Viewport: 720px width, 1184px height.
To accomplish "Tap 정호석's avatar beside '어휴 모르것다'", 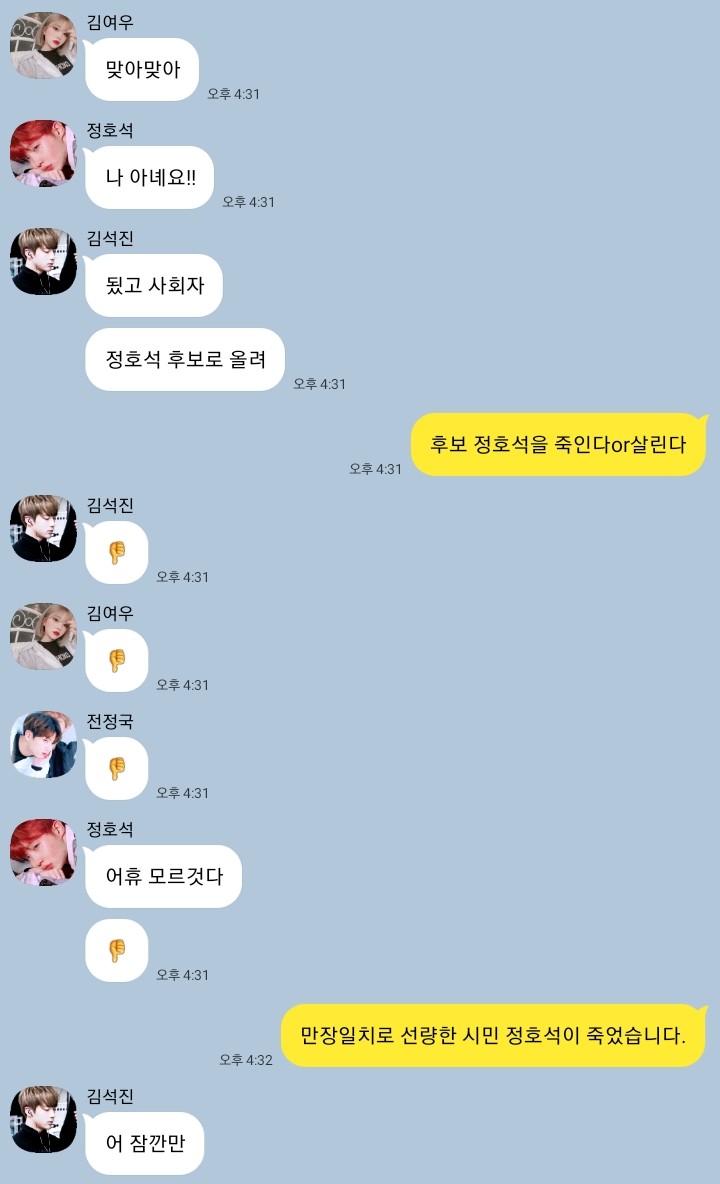I will click(43, 853).
